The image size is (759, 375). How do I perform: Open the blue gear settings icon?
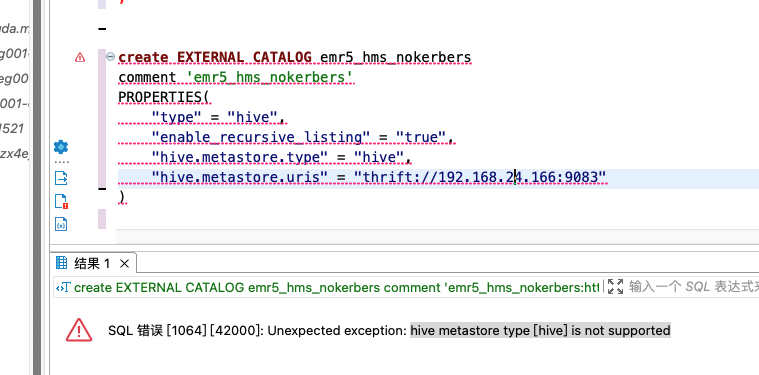tap(61, 147)
